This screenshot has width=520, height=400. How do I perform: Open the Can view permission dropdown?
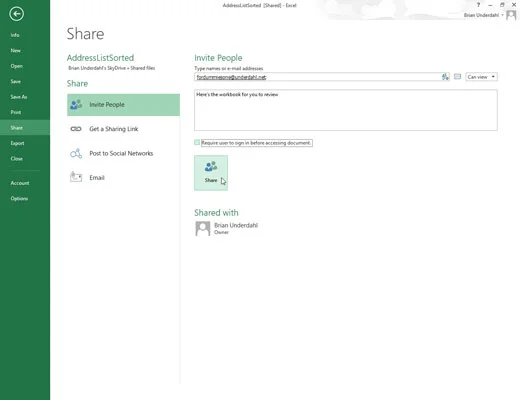pos(481,77)
